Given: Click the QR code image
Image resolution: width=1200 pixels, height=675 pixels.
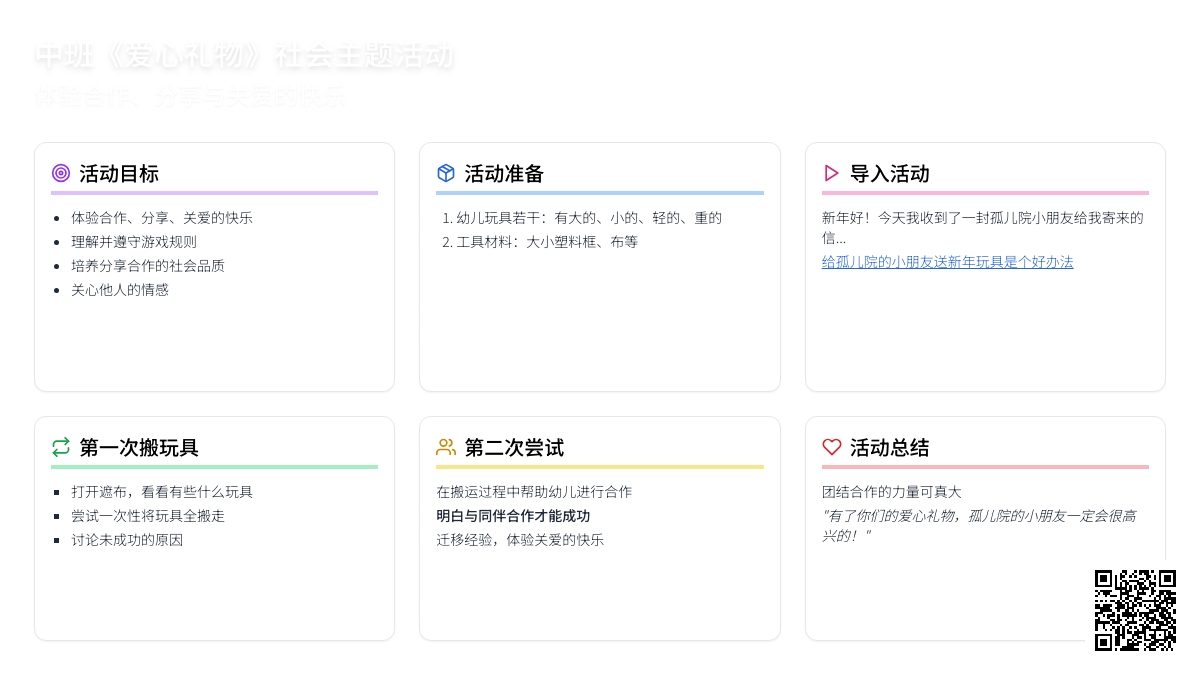Looking at the screenshot, I should [x=1135, y=610].
